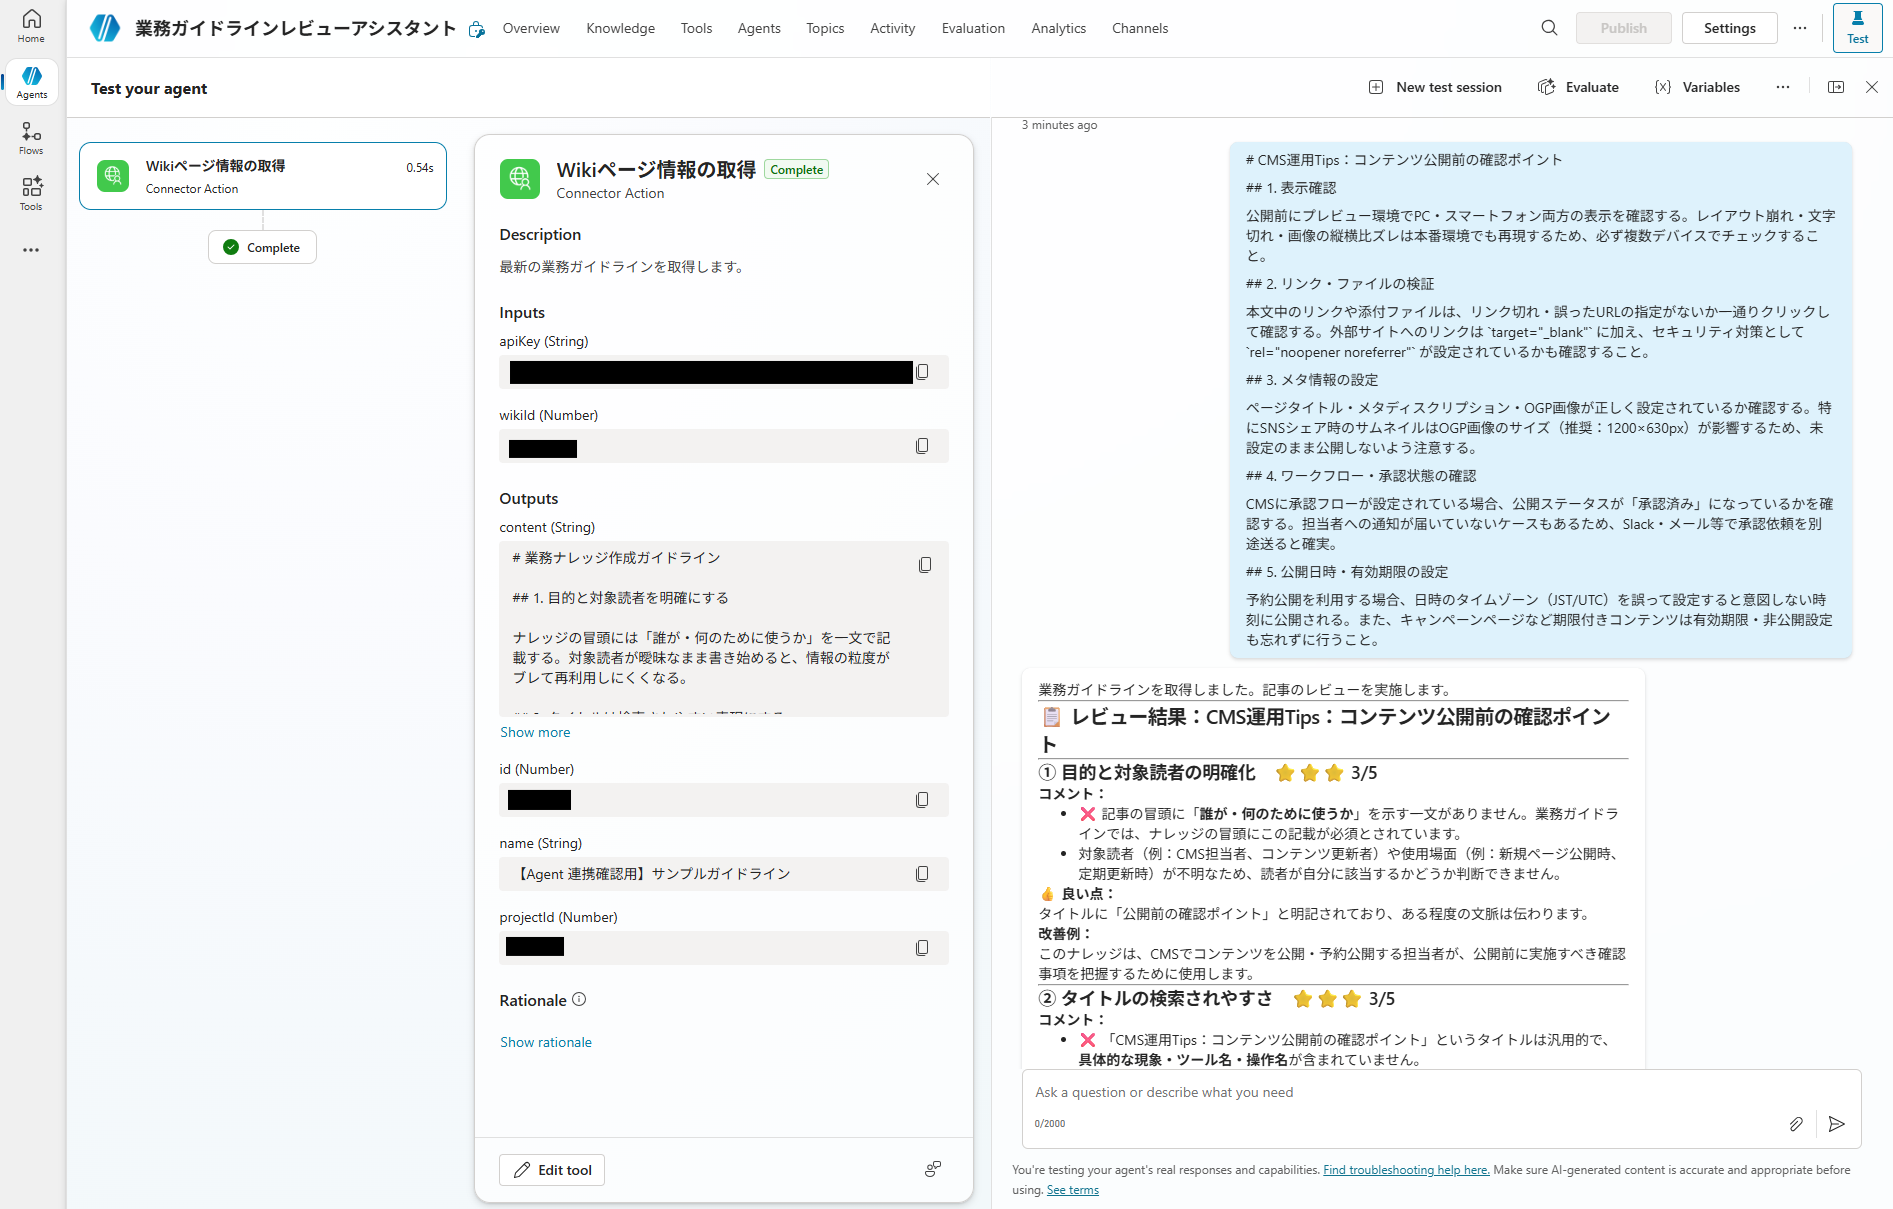This screenshot has height=1209, width=1893.
Task: Click the chat message input field
Action: click(1400, 1093)
